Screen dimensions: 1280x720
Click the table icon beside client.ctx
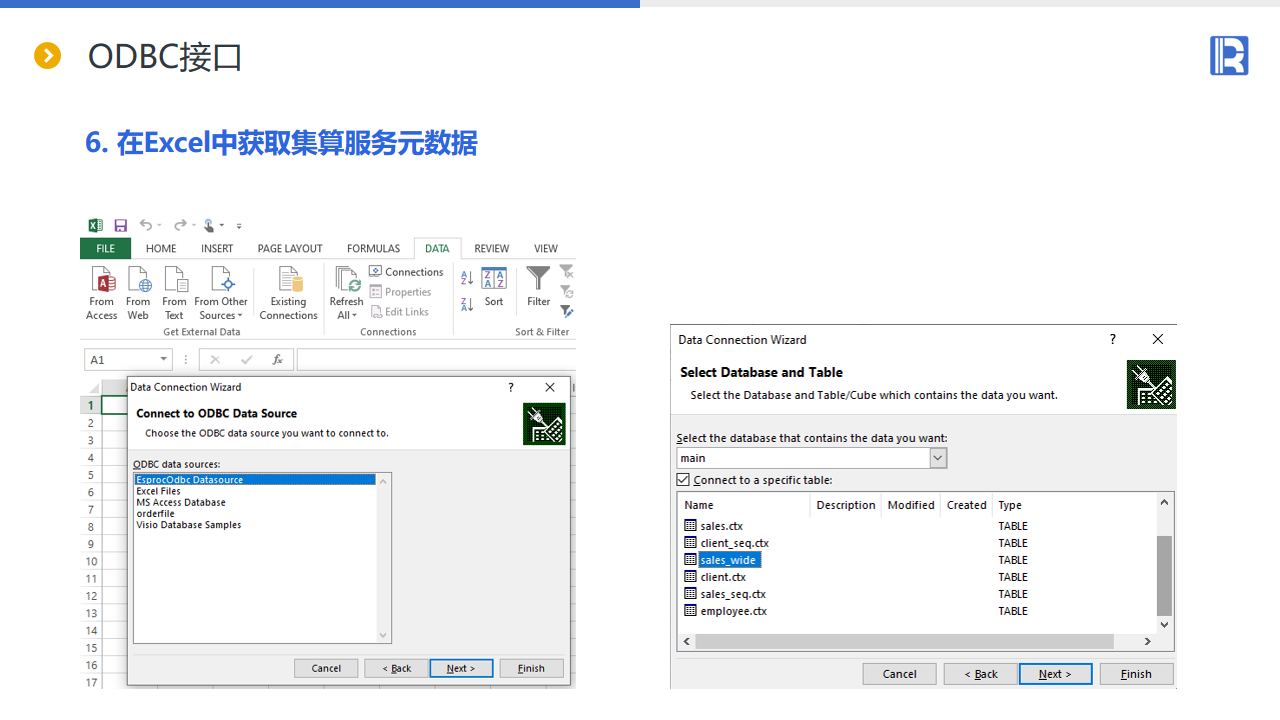(690, 577)
